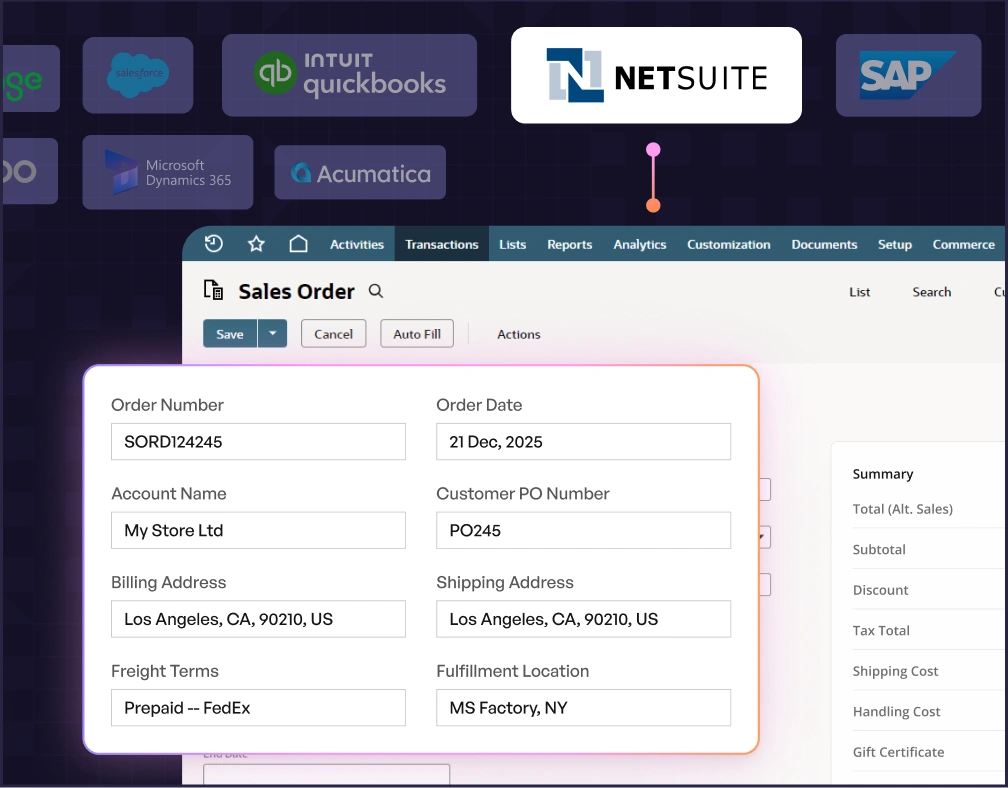Click the recent history clock icon

213,244
